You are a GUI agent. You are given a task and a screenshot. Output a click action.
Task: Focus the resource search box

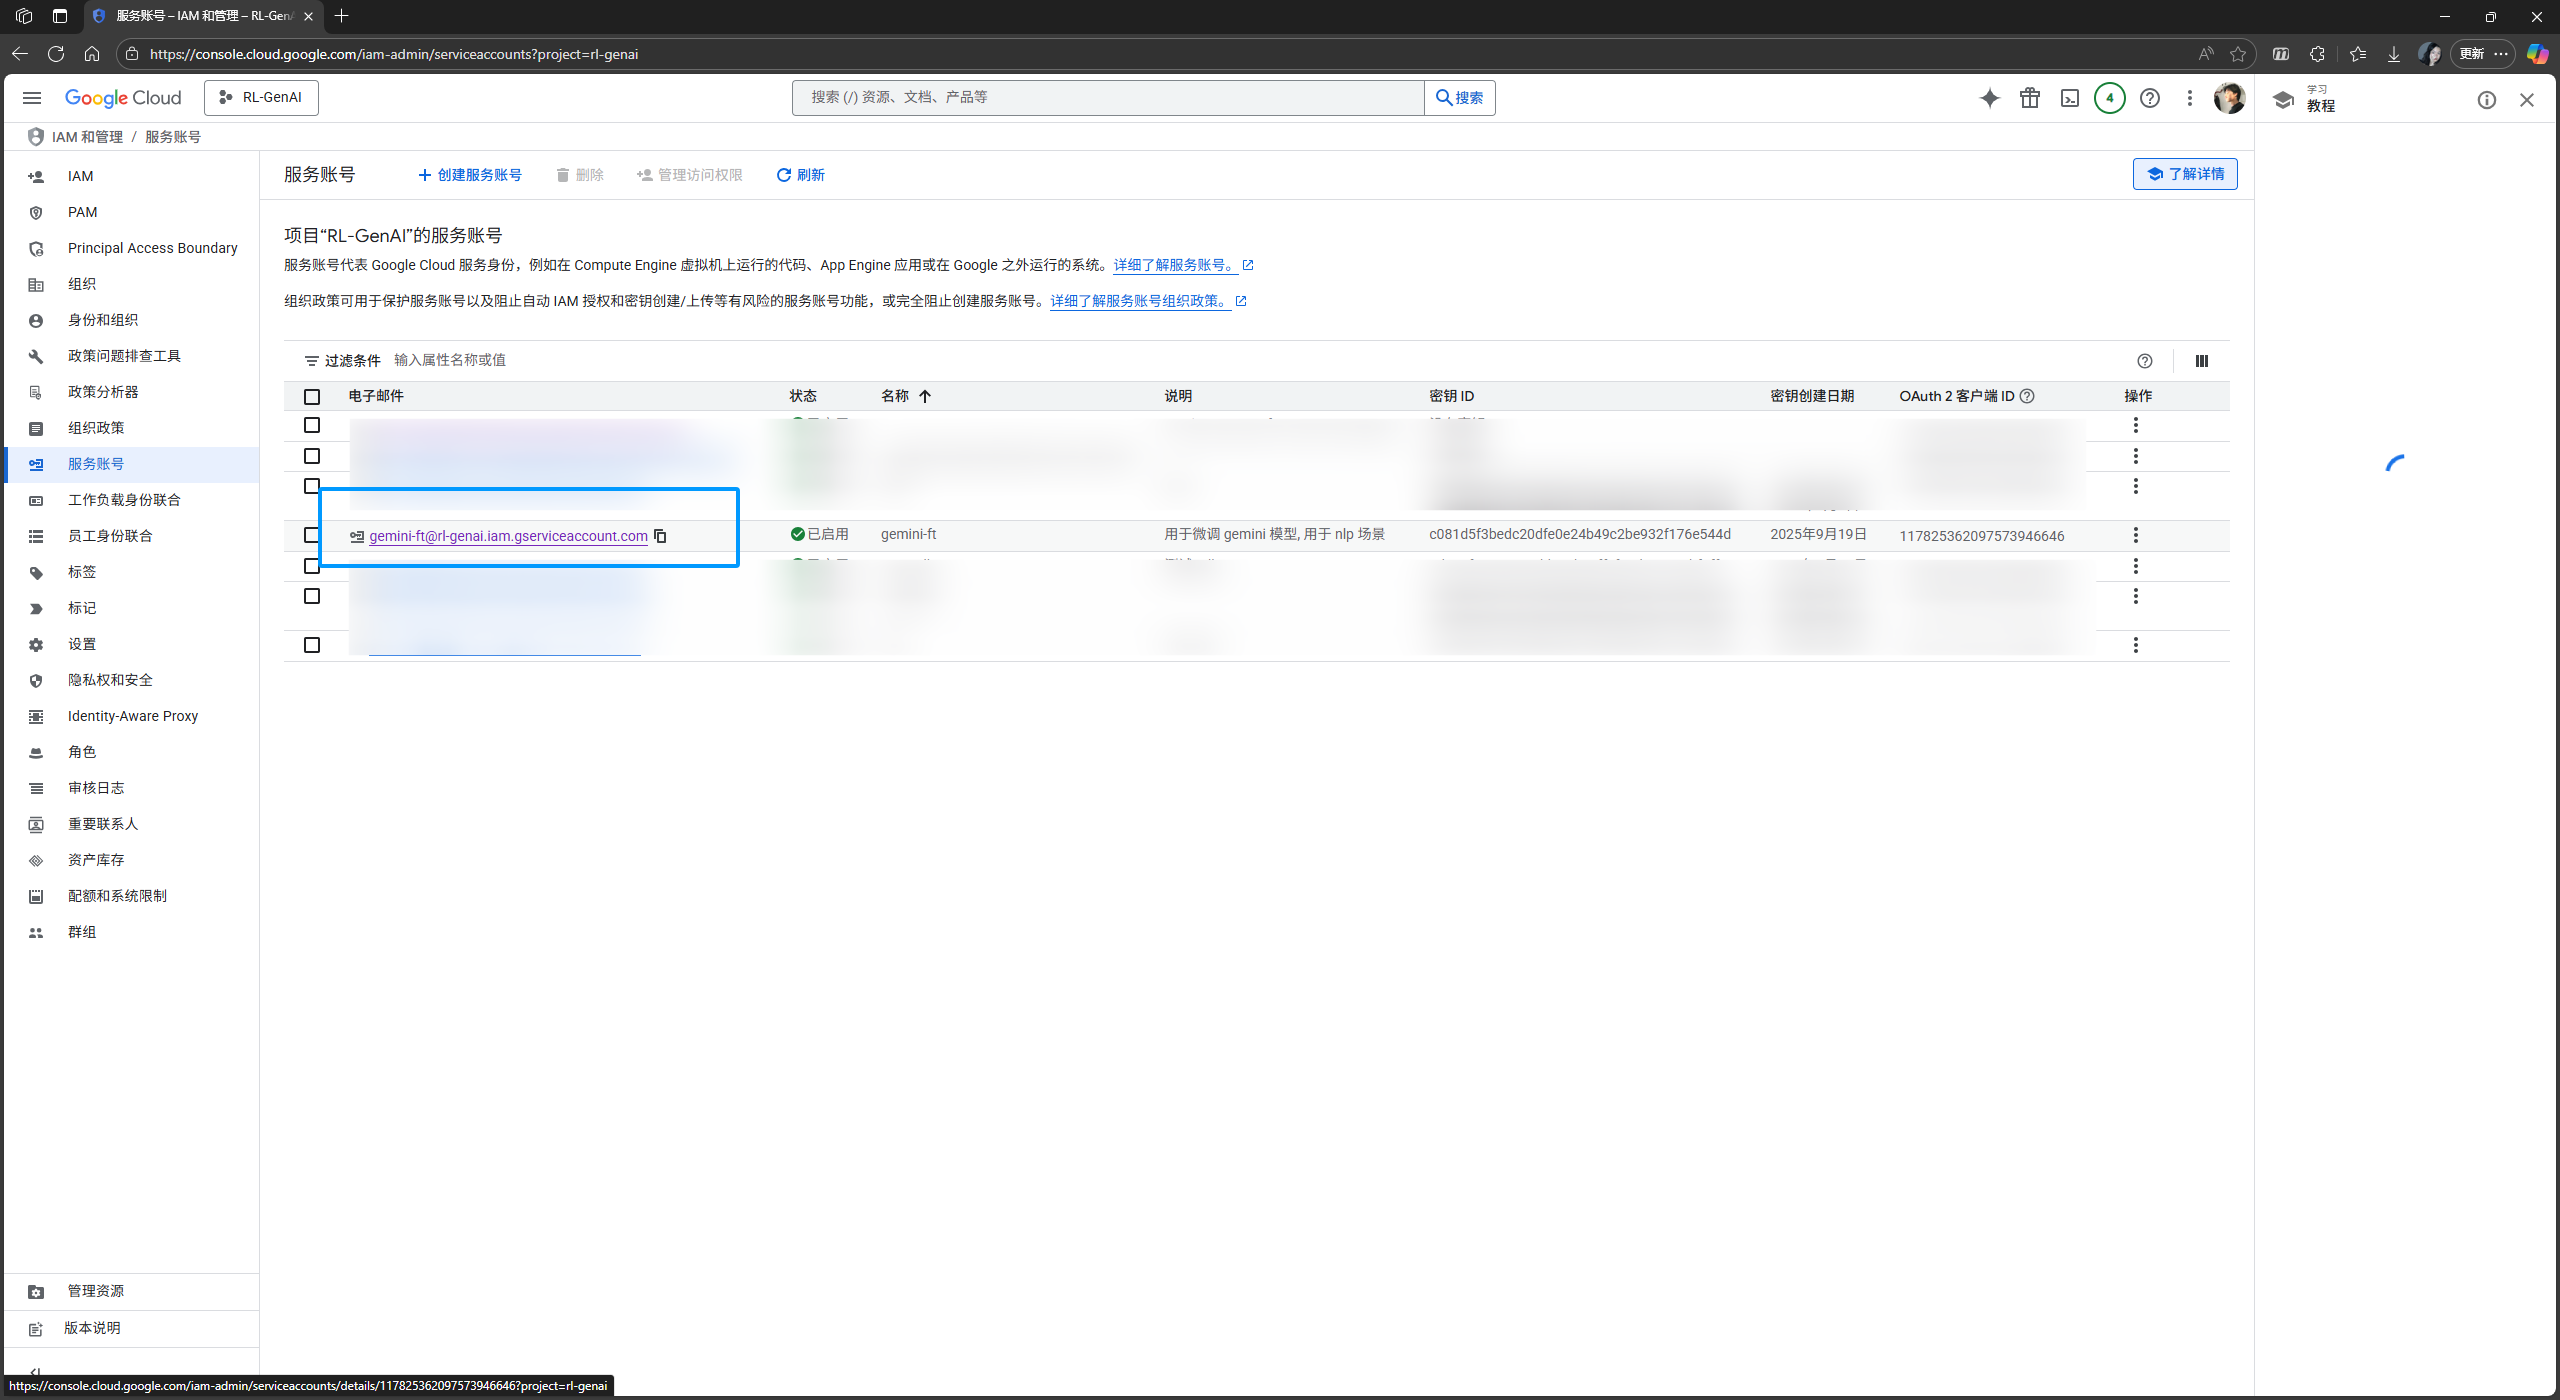(x=1108, y=97)
